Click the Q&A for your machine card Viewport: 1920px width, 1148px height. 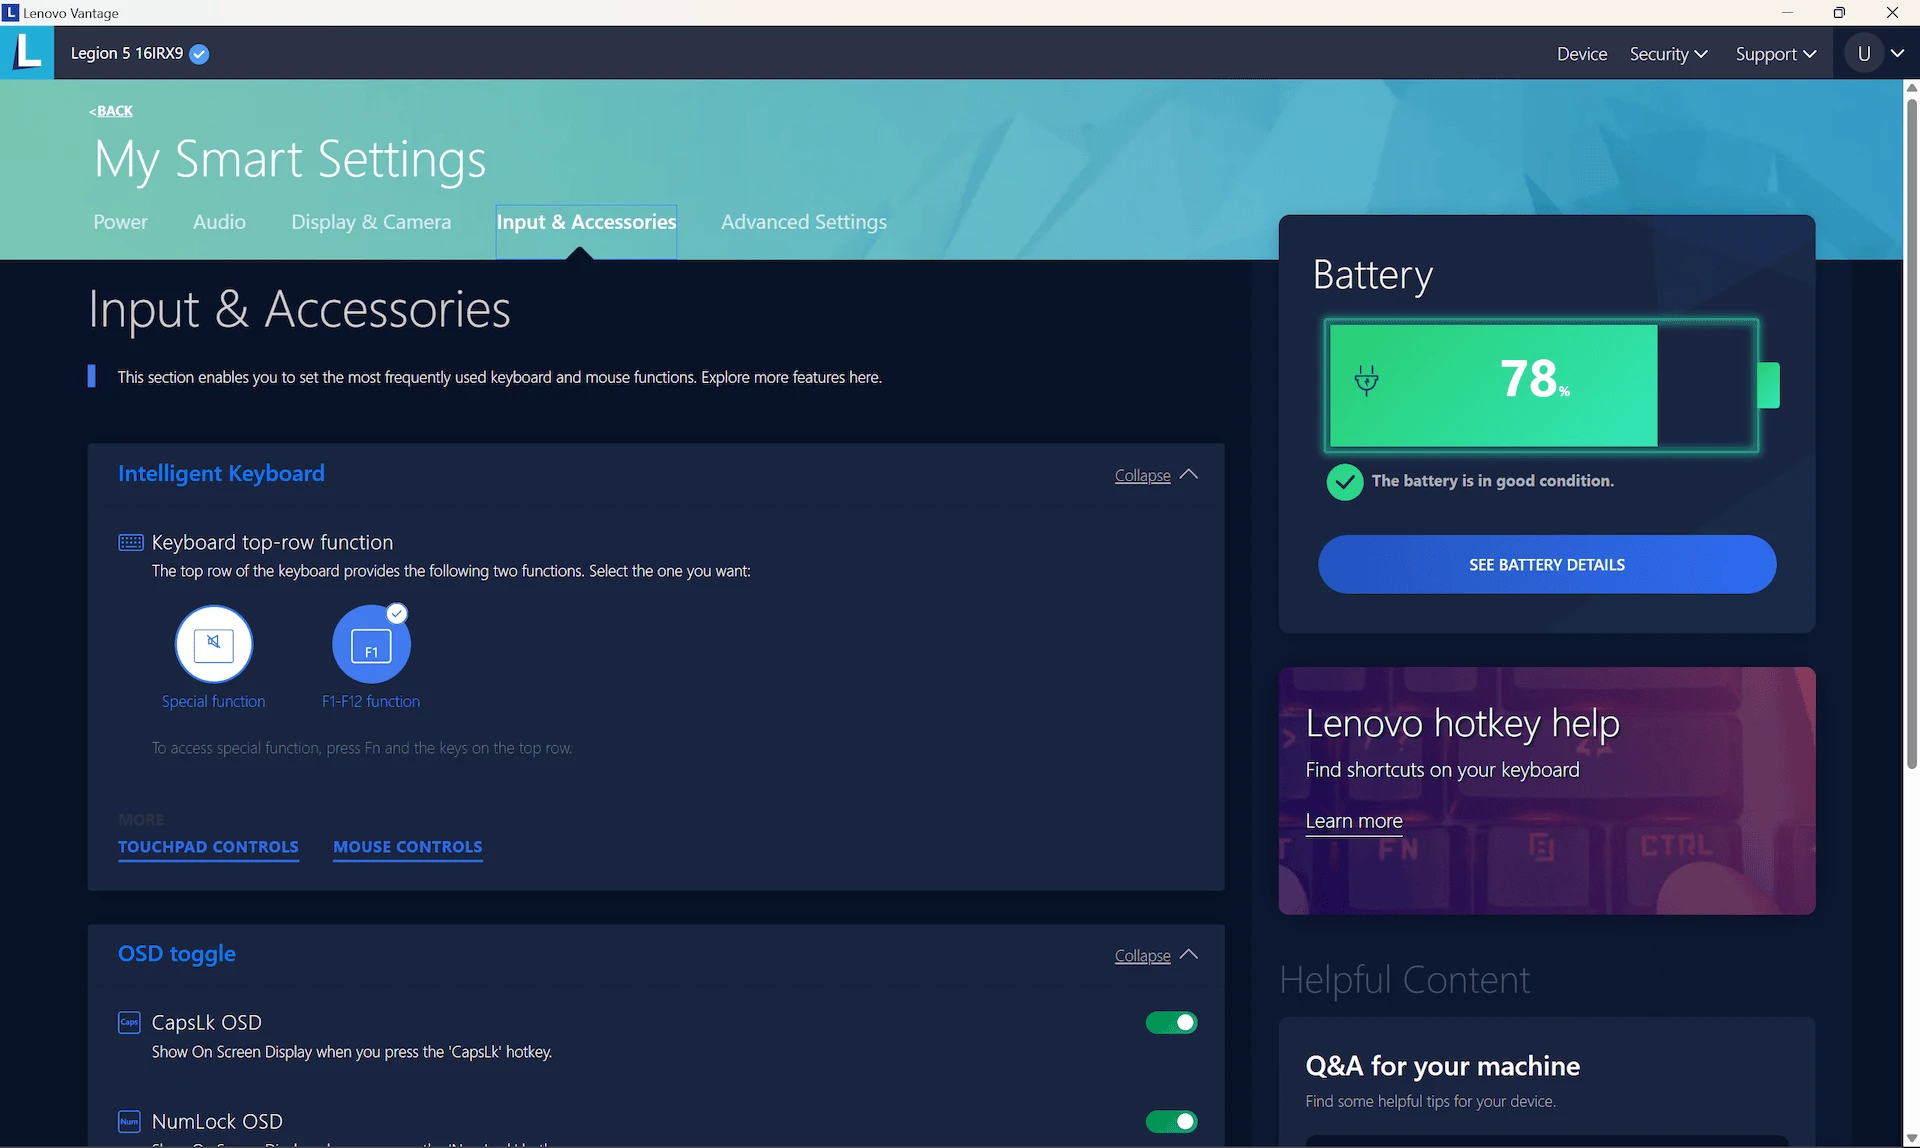[x=1547, y=1081]
